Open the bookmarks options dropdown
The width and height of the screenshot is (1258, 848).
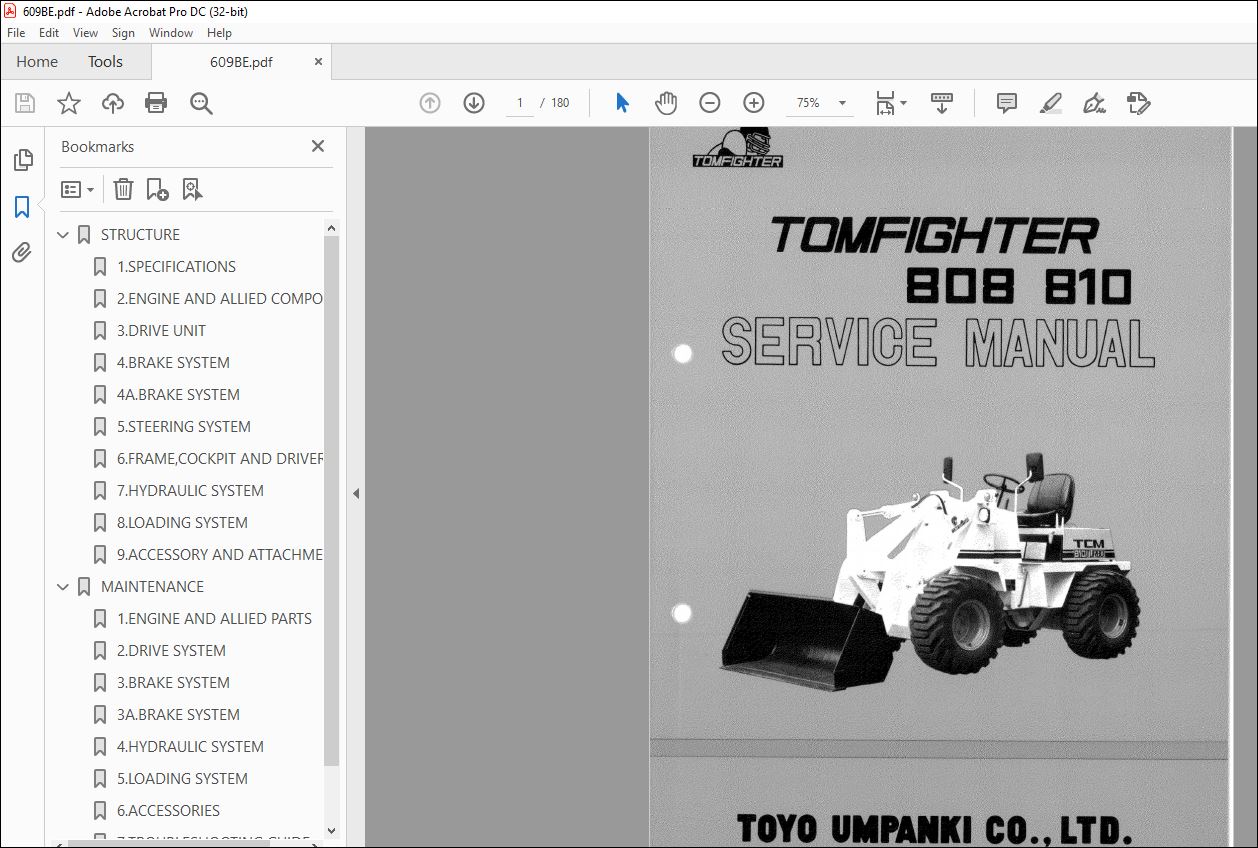(77, 189)
